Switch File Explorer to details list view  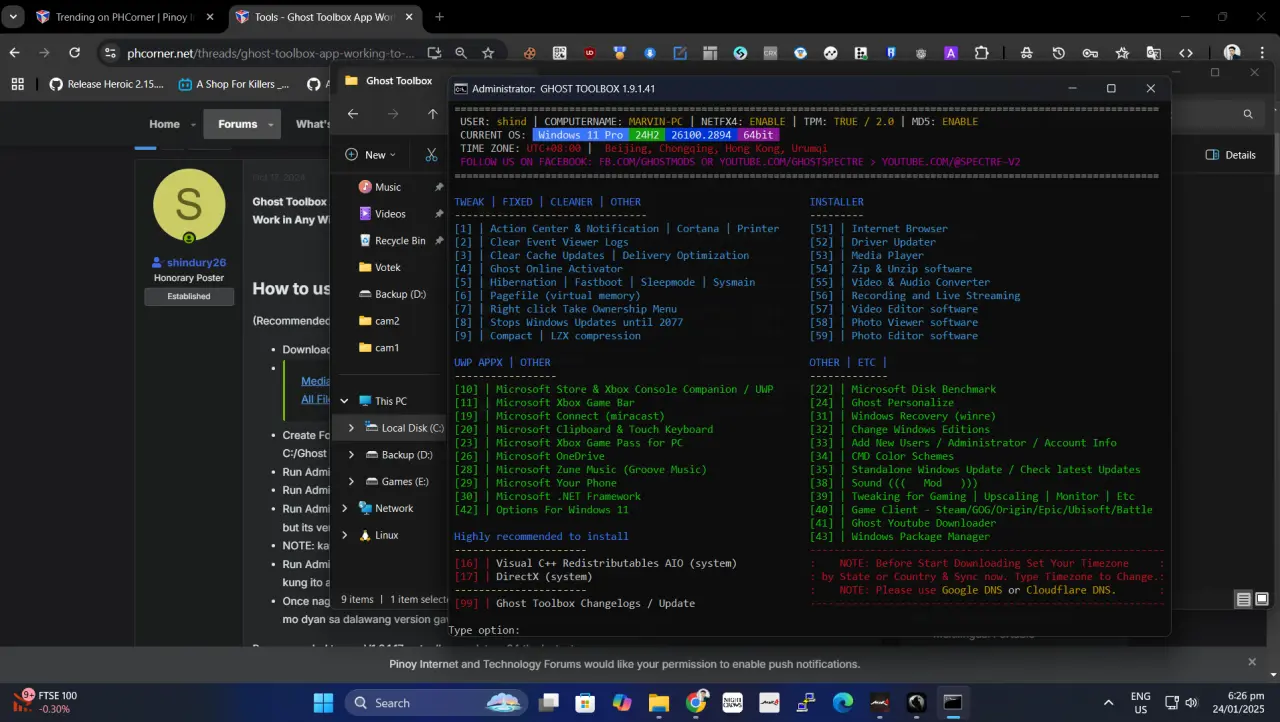click(x=1243, y=600)
